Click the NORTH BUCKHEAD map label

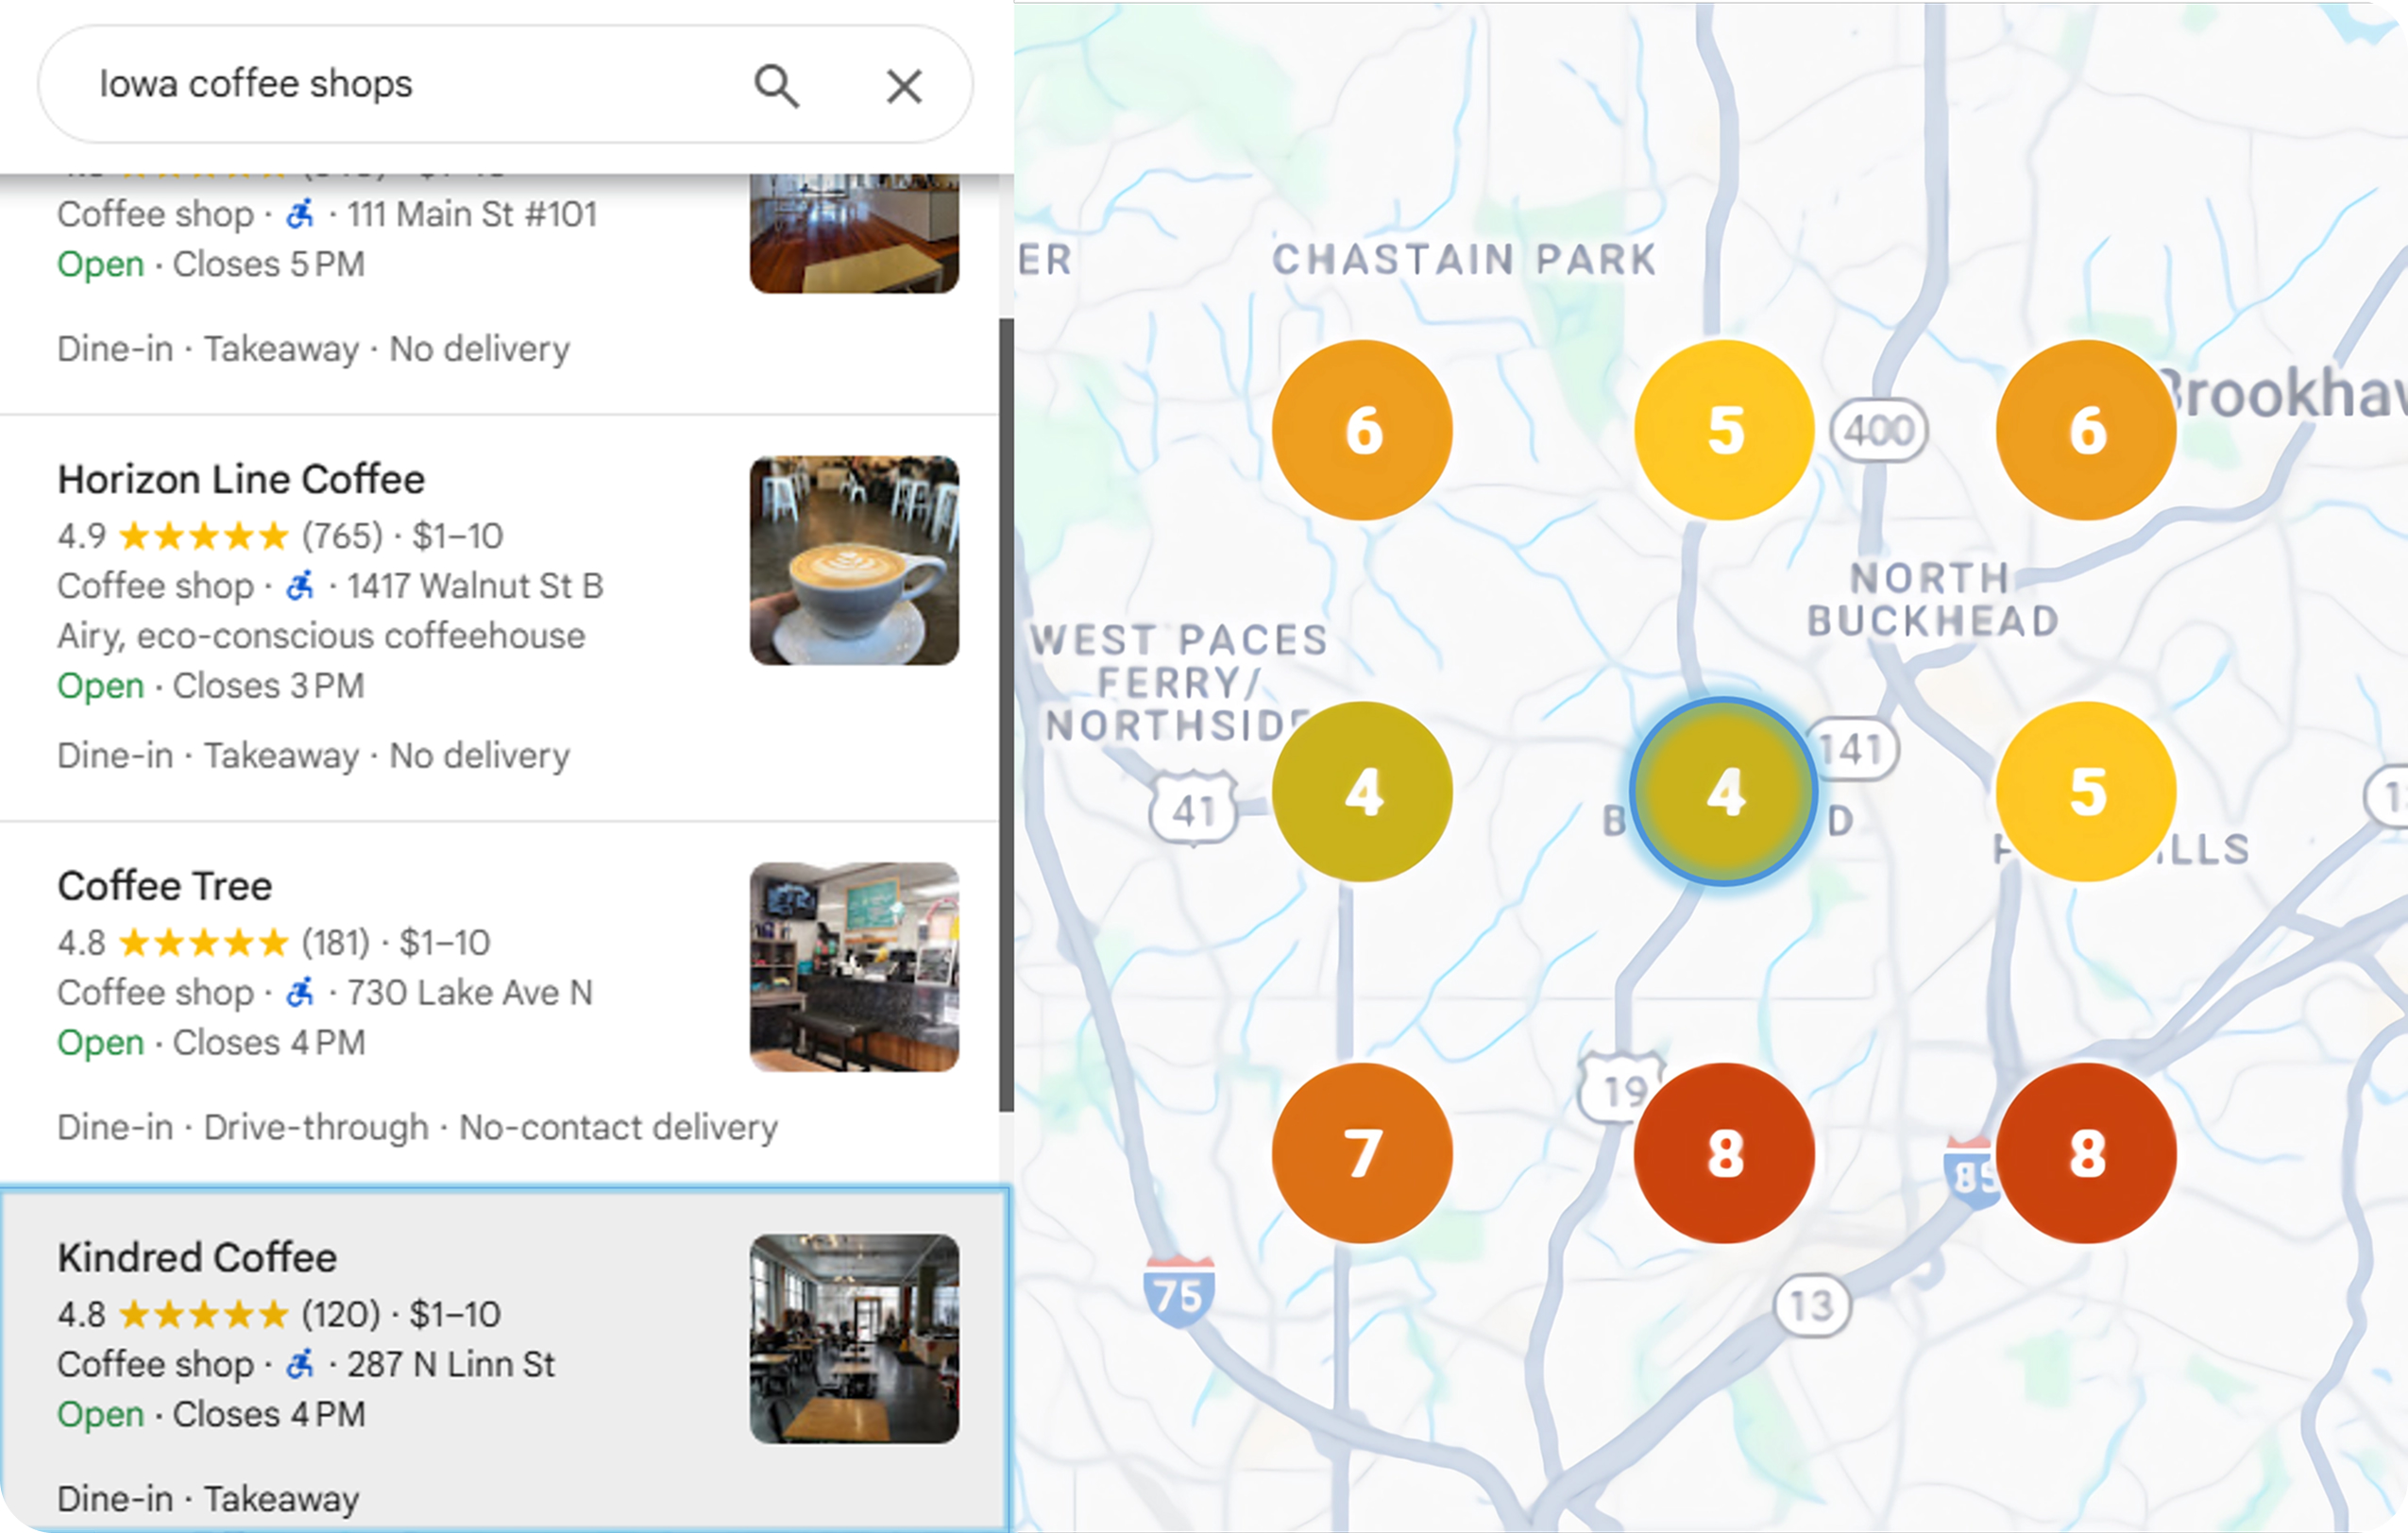pyautogui.click(x=1933, y=600)
